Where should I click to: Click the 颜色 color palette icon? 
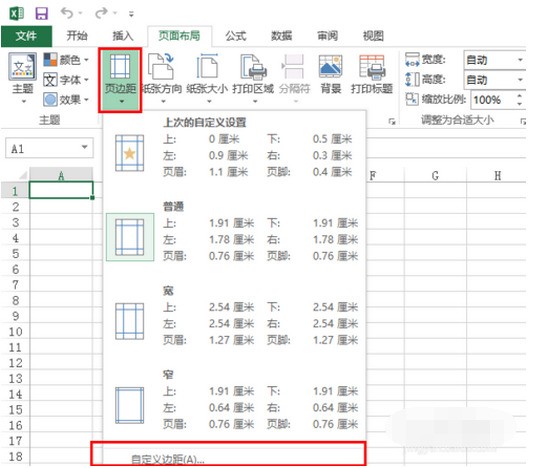[x=50, y=60]
